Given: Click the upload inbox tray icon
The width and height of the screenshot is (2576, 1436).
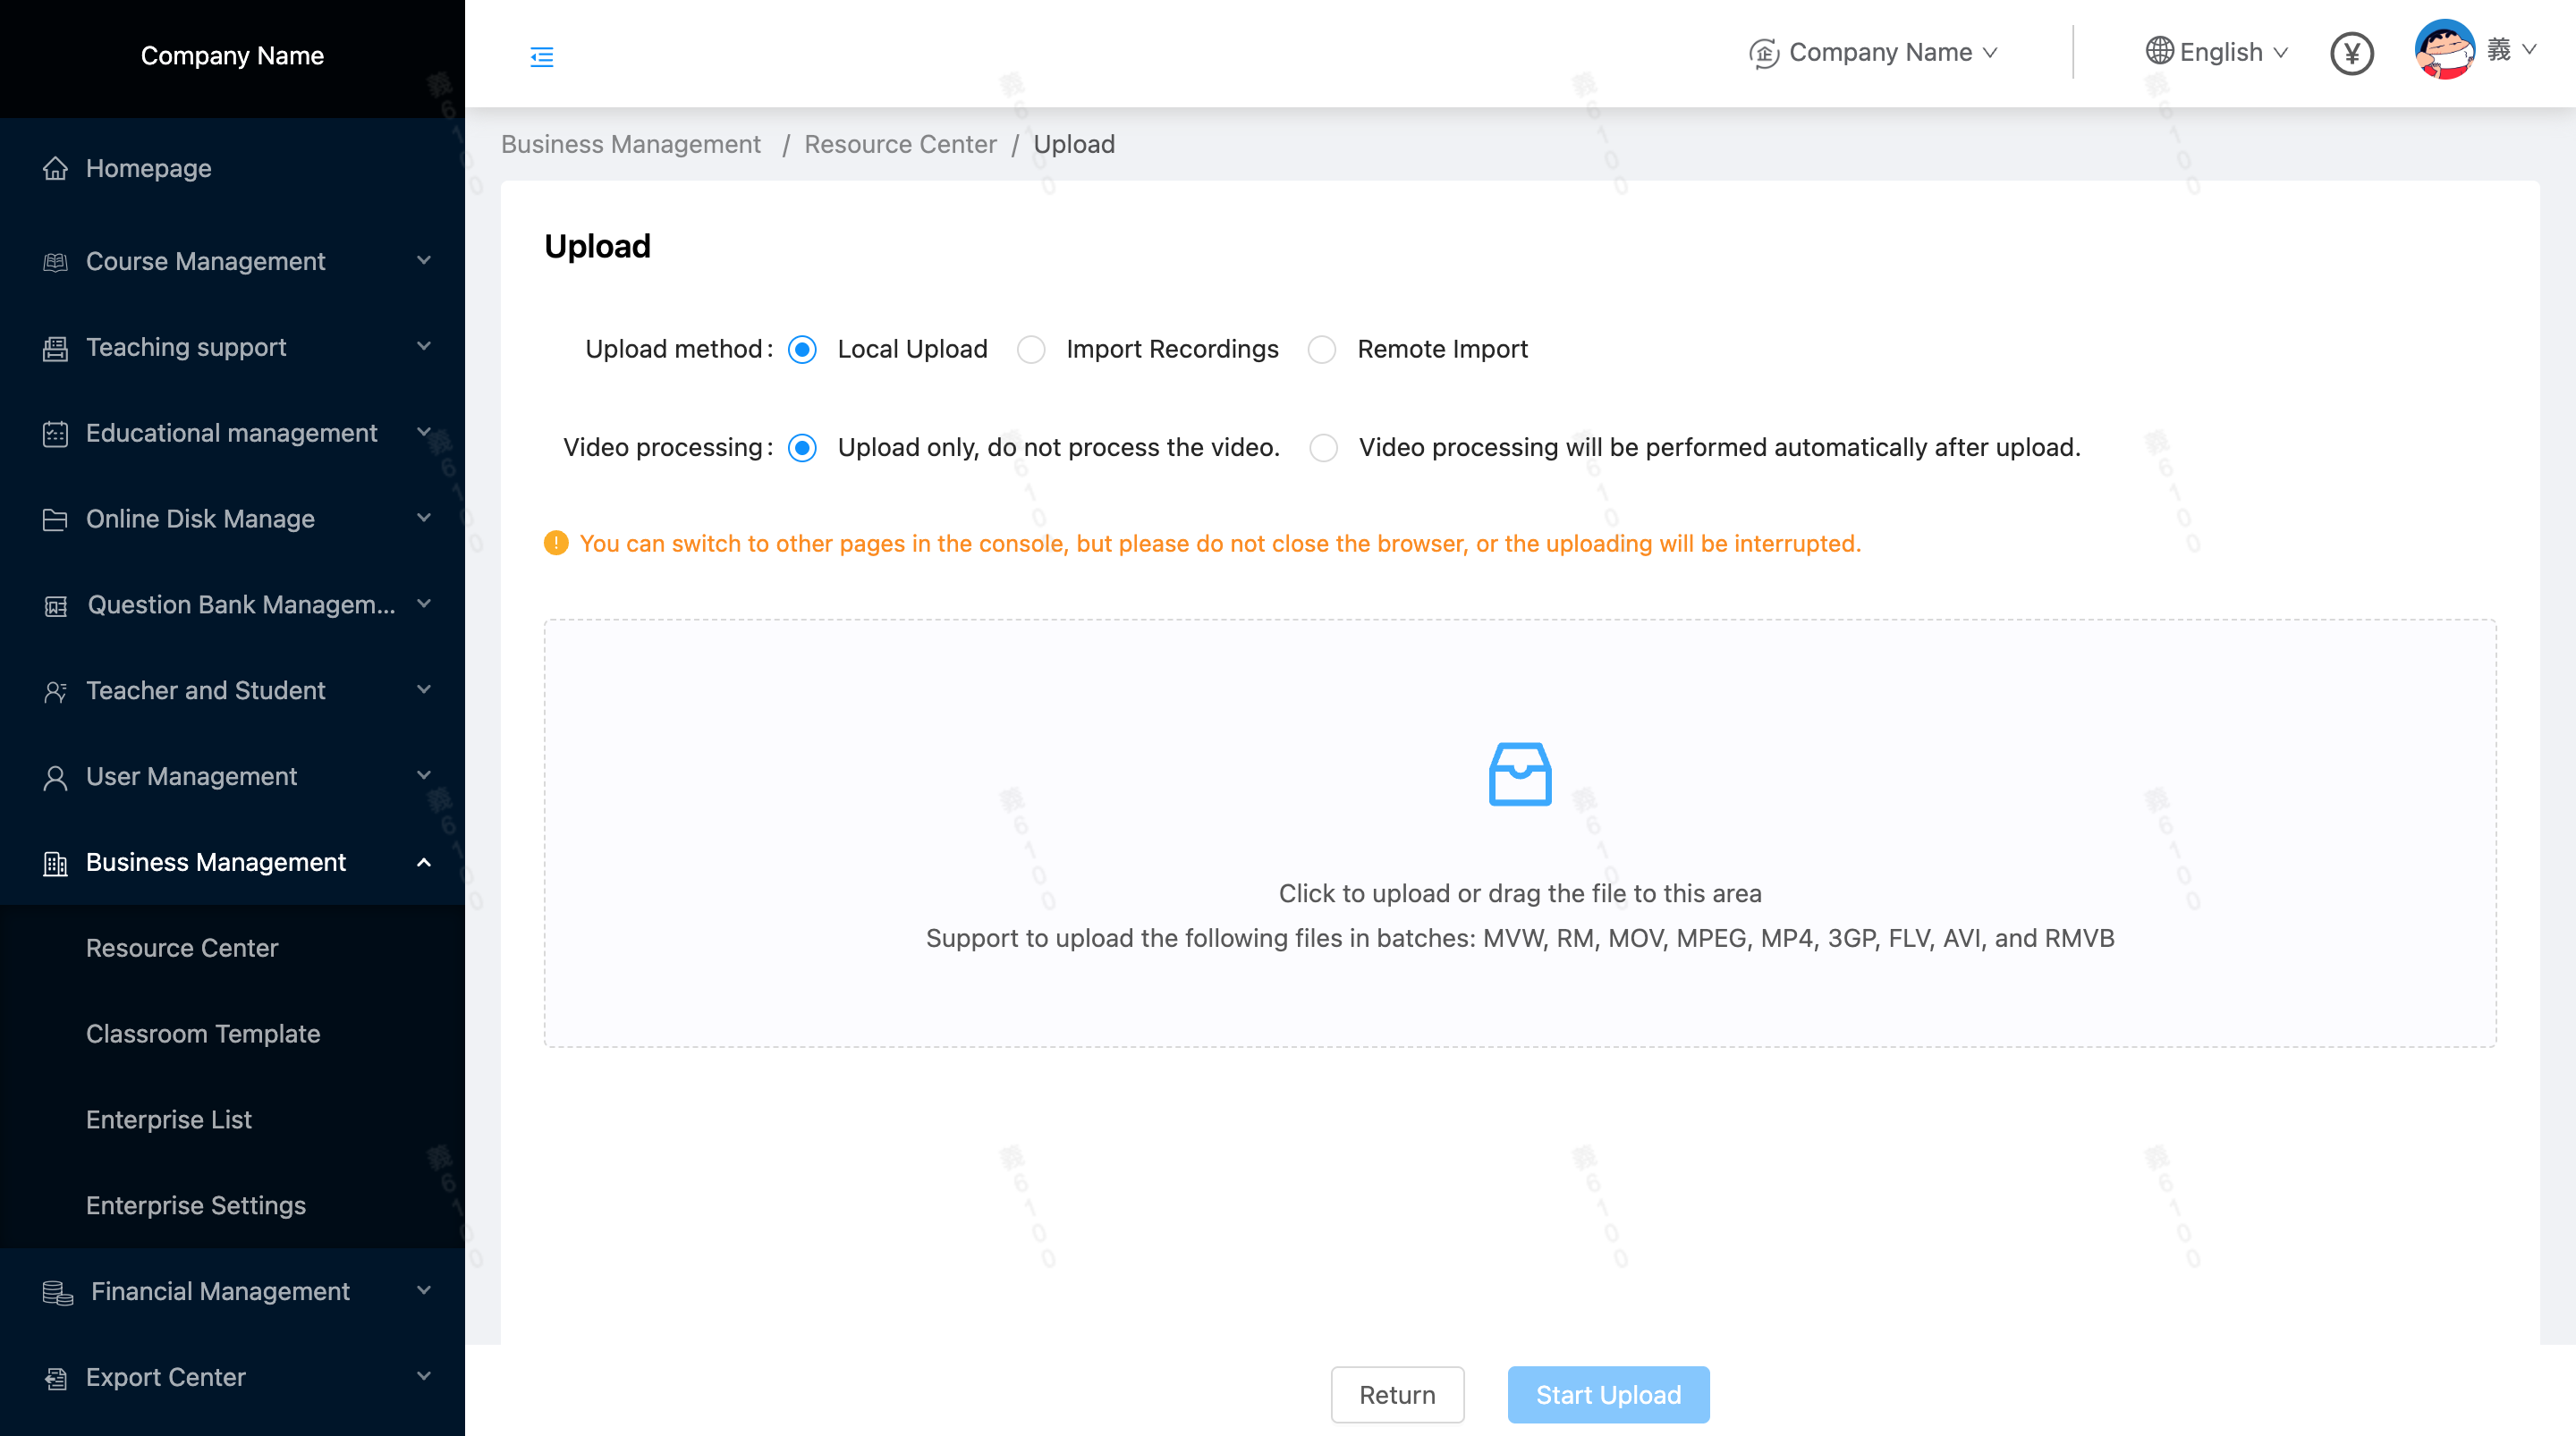Looking at the screenshot, I should (x=1519, y=773).
